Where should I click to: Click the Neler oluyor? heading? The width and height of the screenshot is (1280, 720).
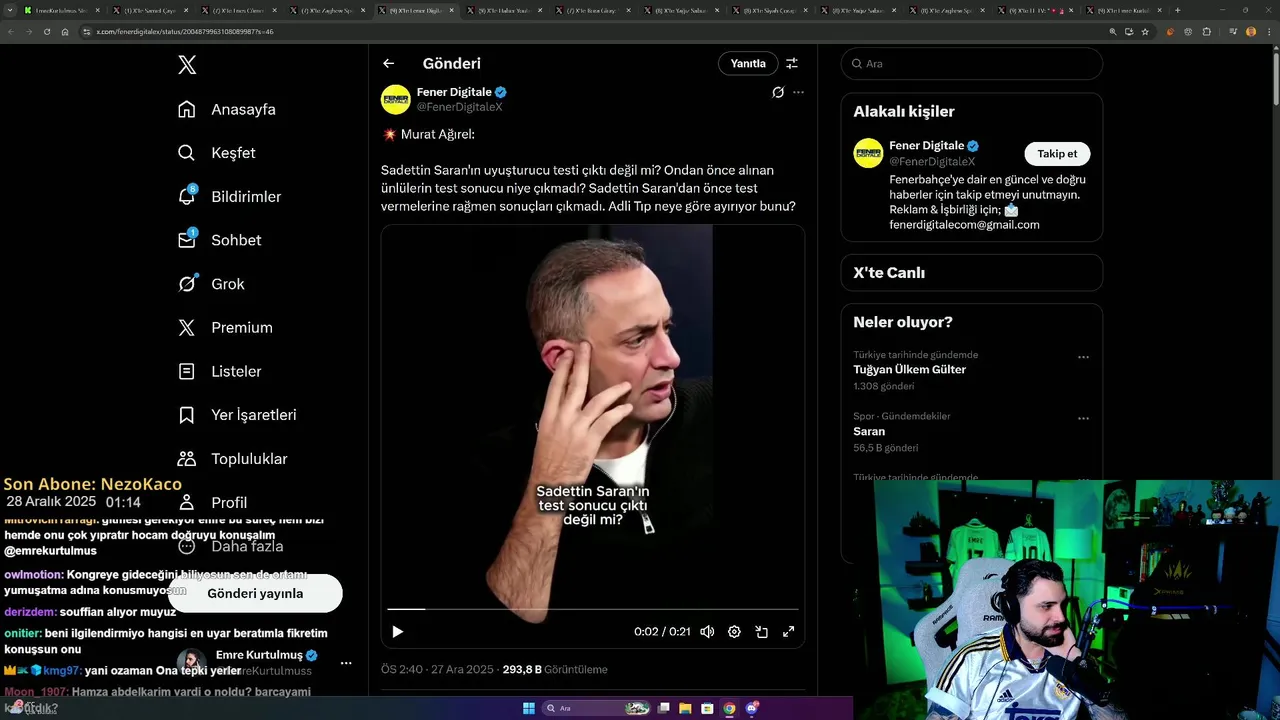[x=903, y=322]
